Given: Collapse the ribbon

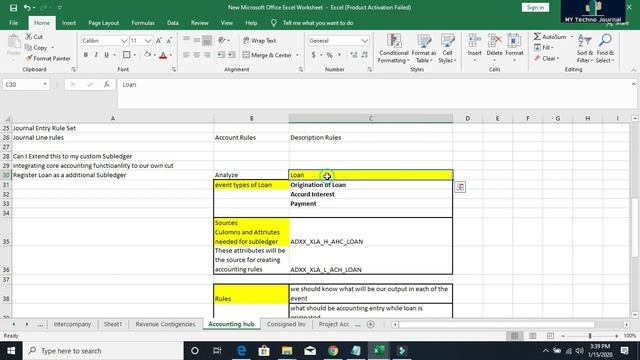Looking at the screenshot, I should (x=633, y=70).
